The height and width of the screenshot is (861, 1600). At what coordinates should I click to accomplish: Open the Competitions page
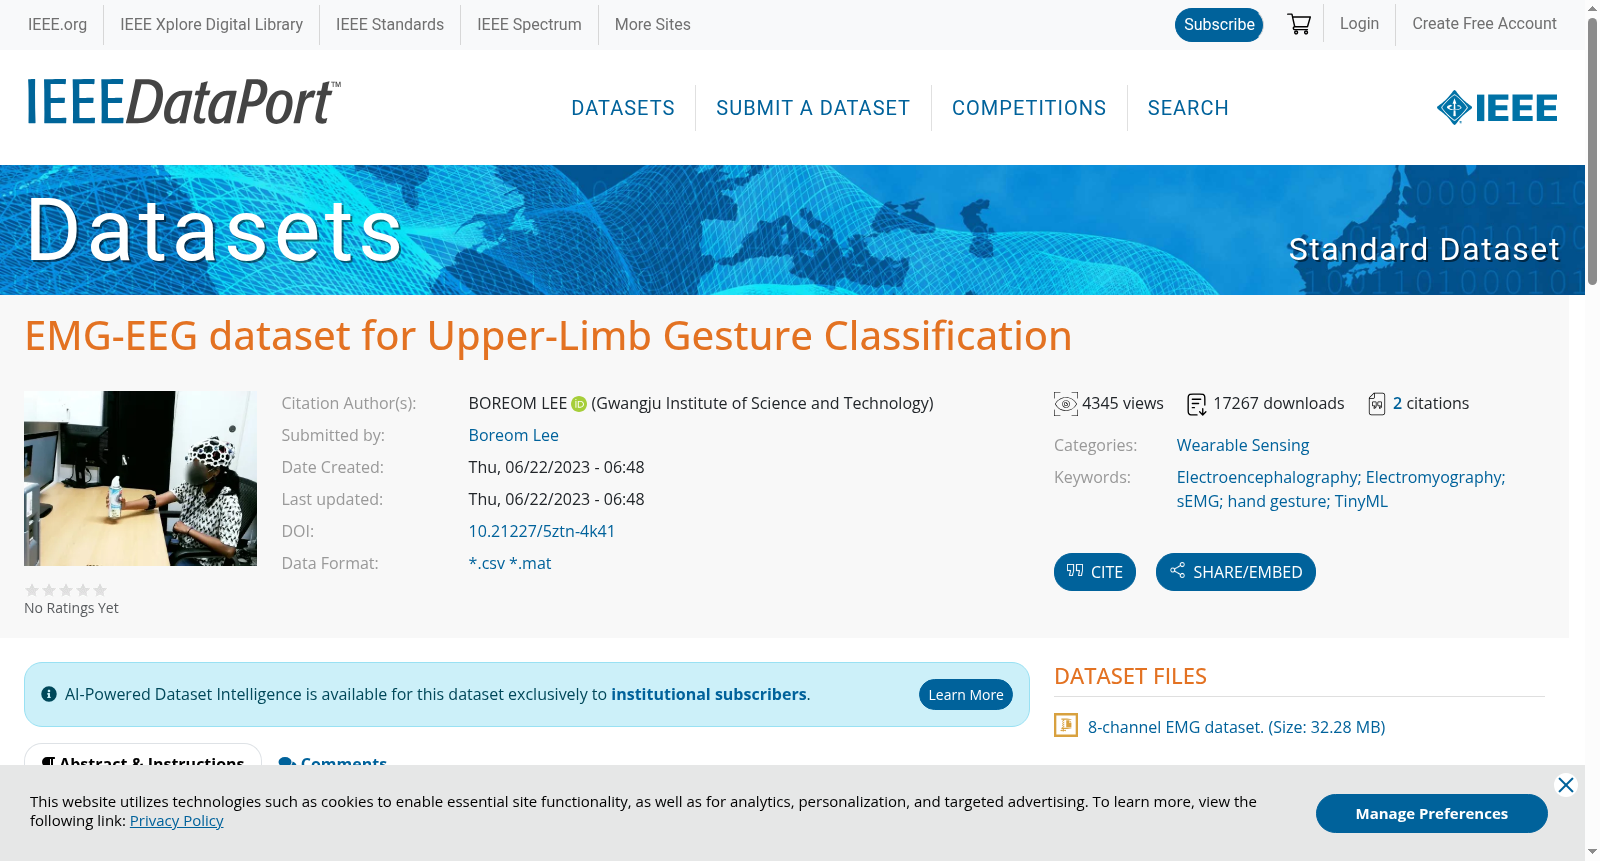pyautogui.click(x=1029, y=108)
